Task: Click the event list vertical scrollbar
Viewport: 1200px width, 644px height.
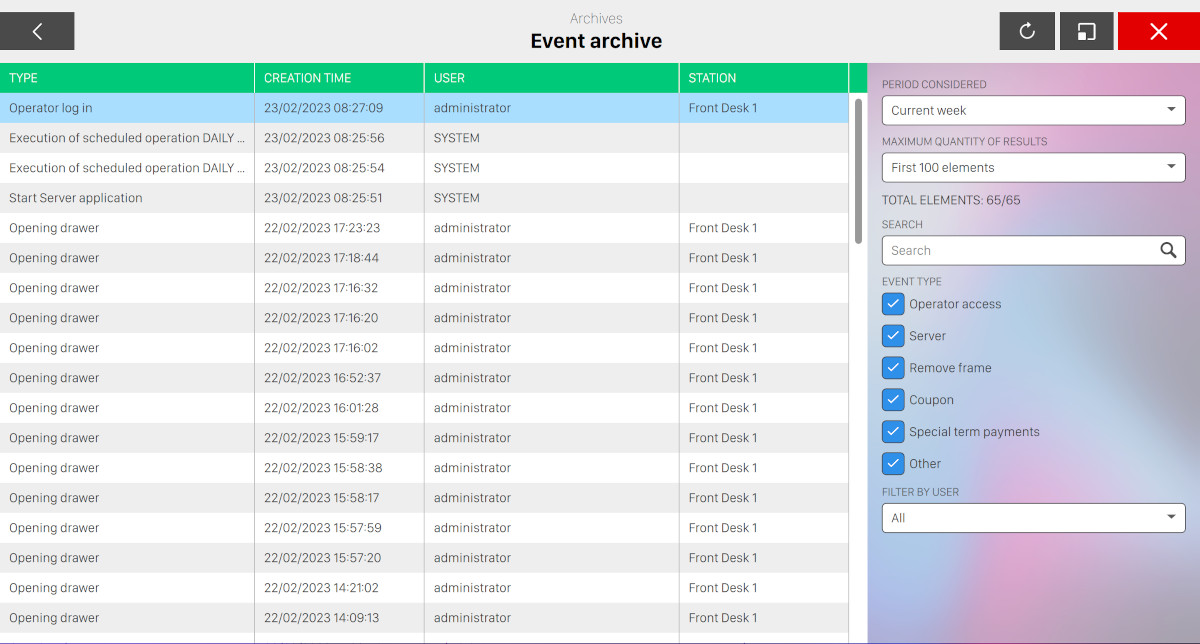Action: pos(858,170)
